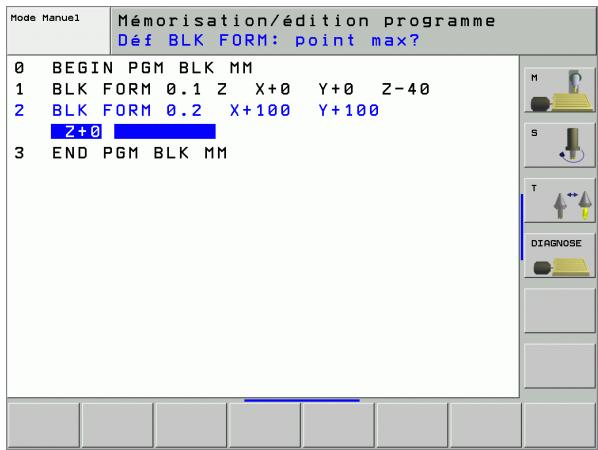Select line 3 END PGM BLK MM
Viewport: 598px width, 450px height.
121,153
